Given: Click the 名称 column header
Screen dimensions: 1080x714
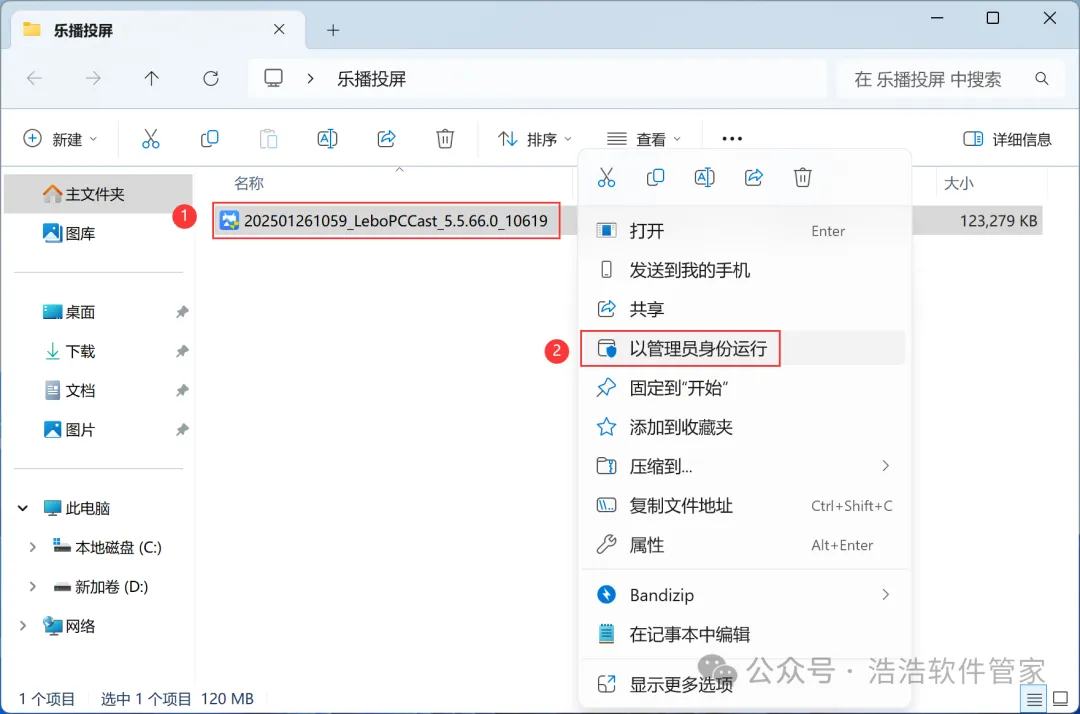Looking at the screenshot, I should coord(249,183).
